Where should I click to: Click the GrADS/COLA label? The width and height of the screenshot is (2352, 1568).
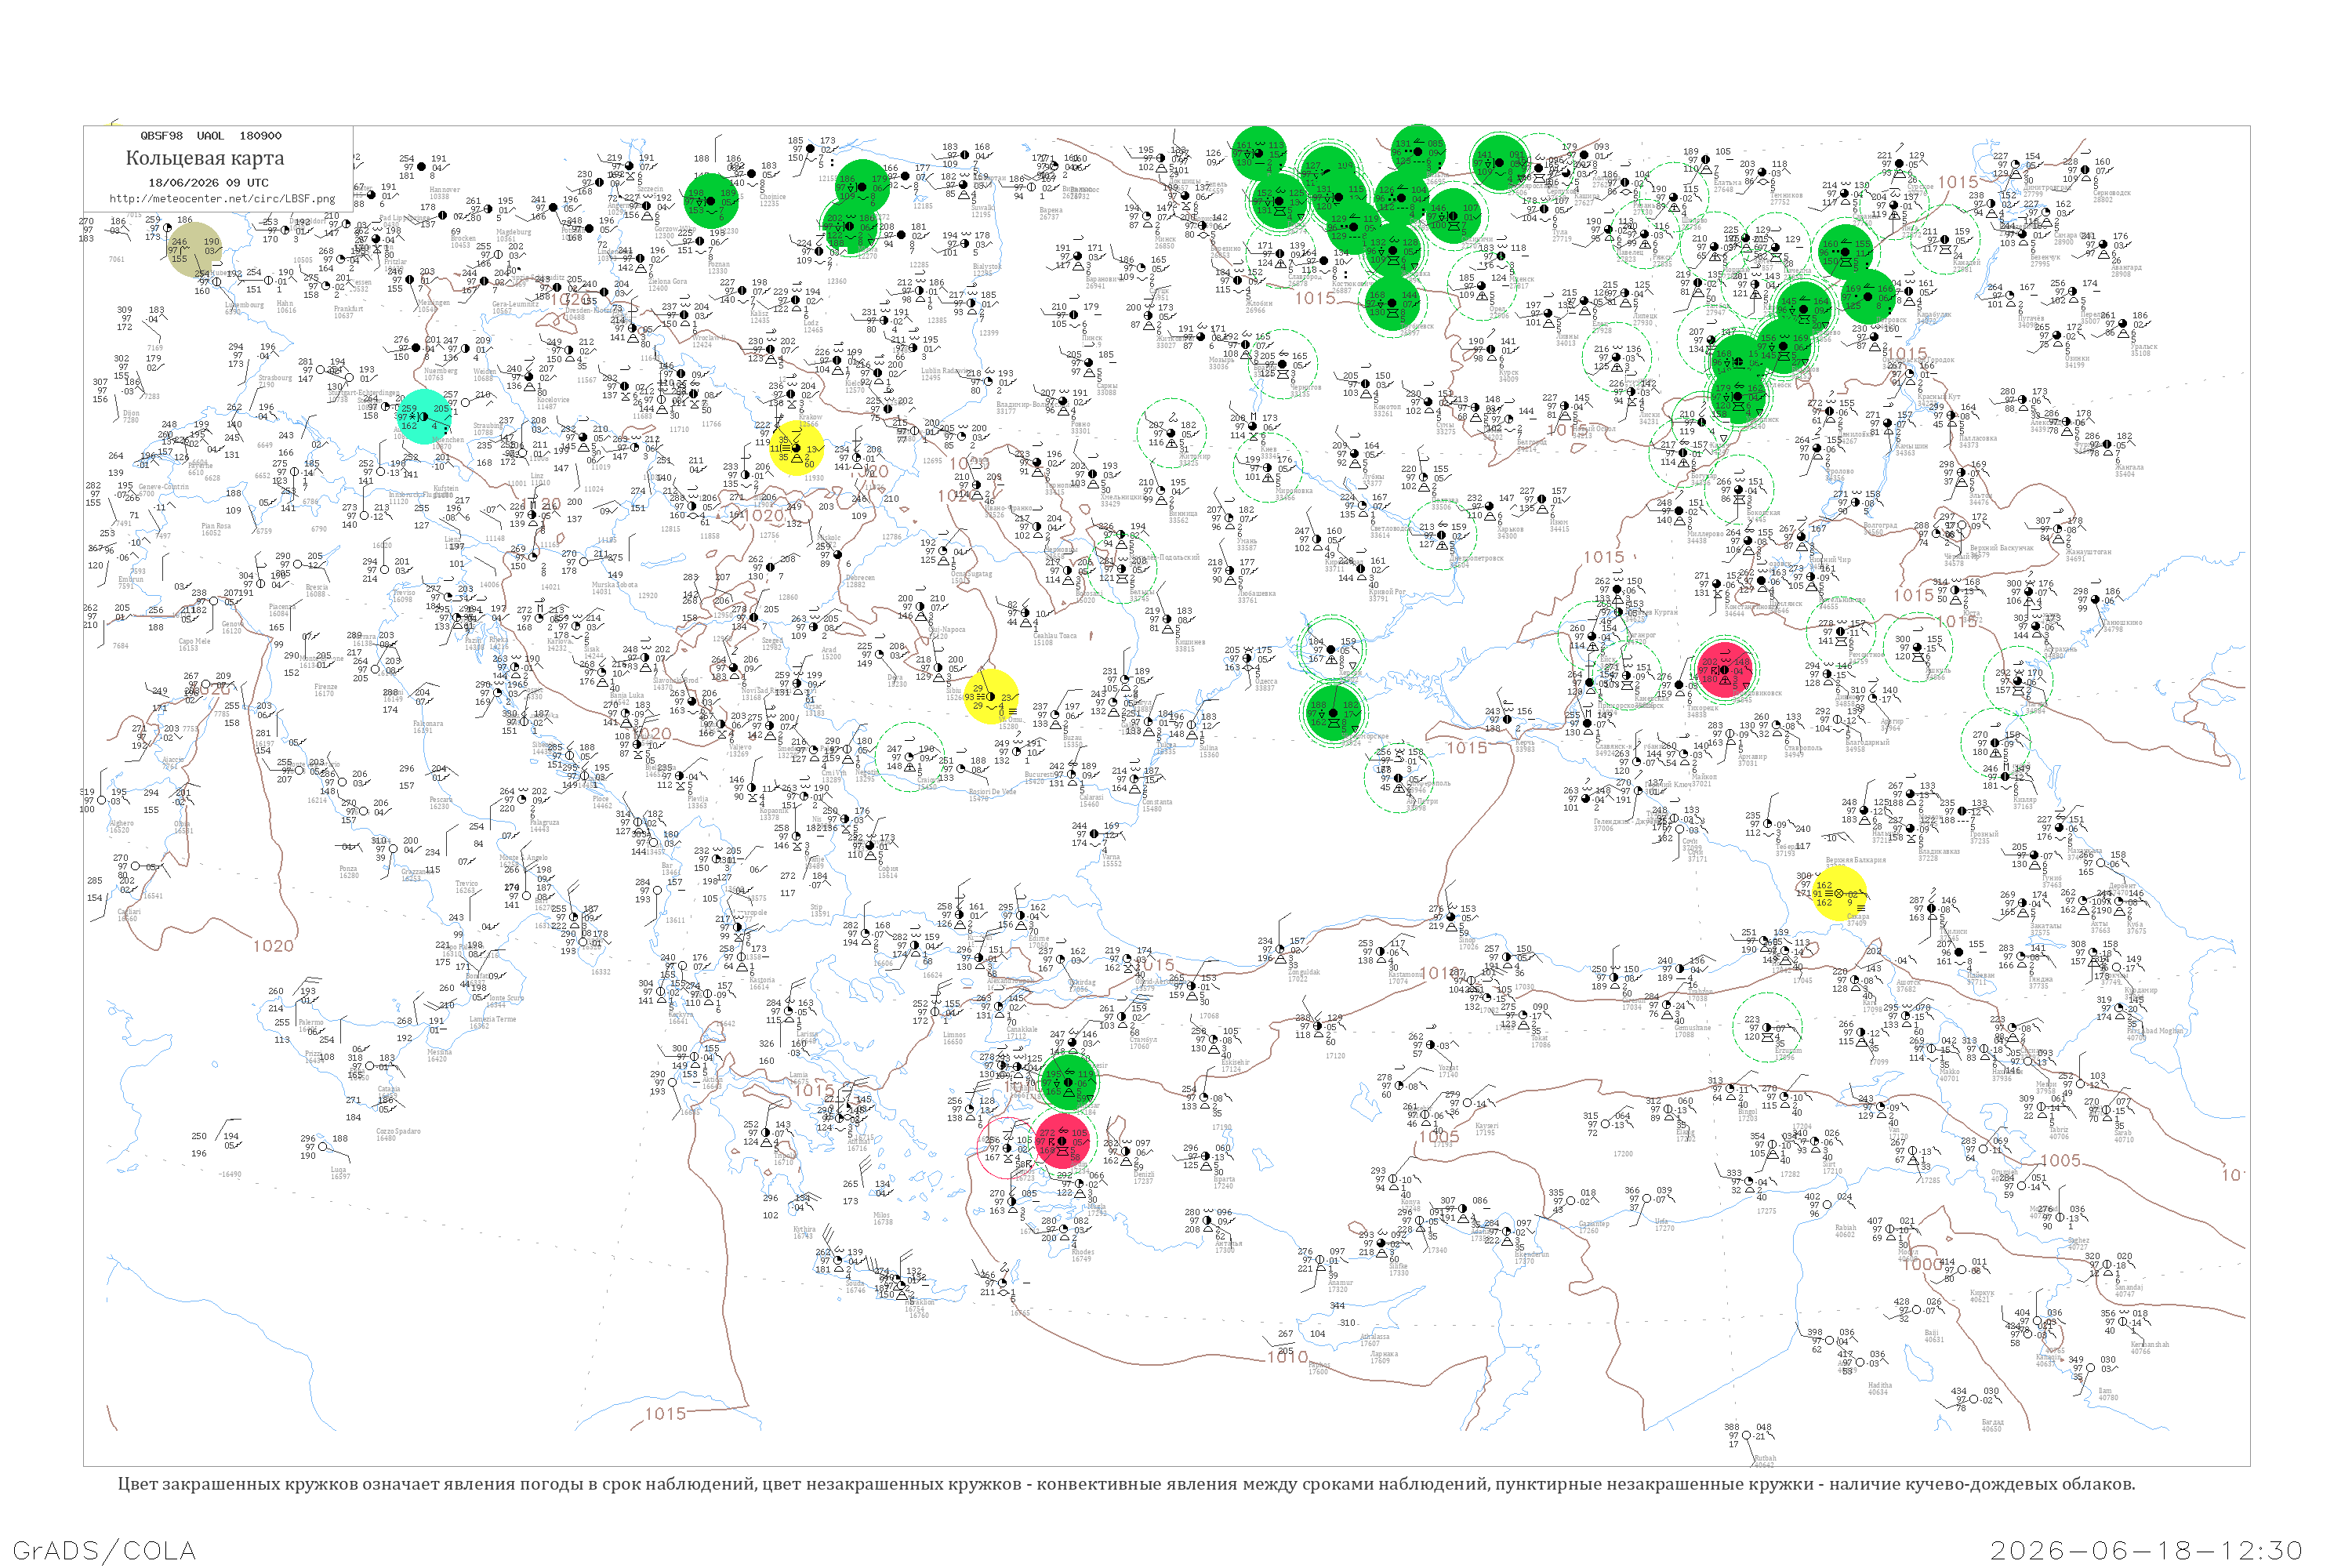point(104,1550)
